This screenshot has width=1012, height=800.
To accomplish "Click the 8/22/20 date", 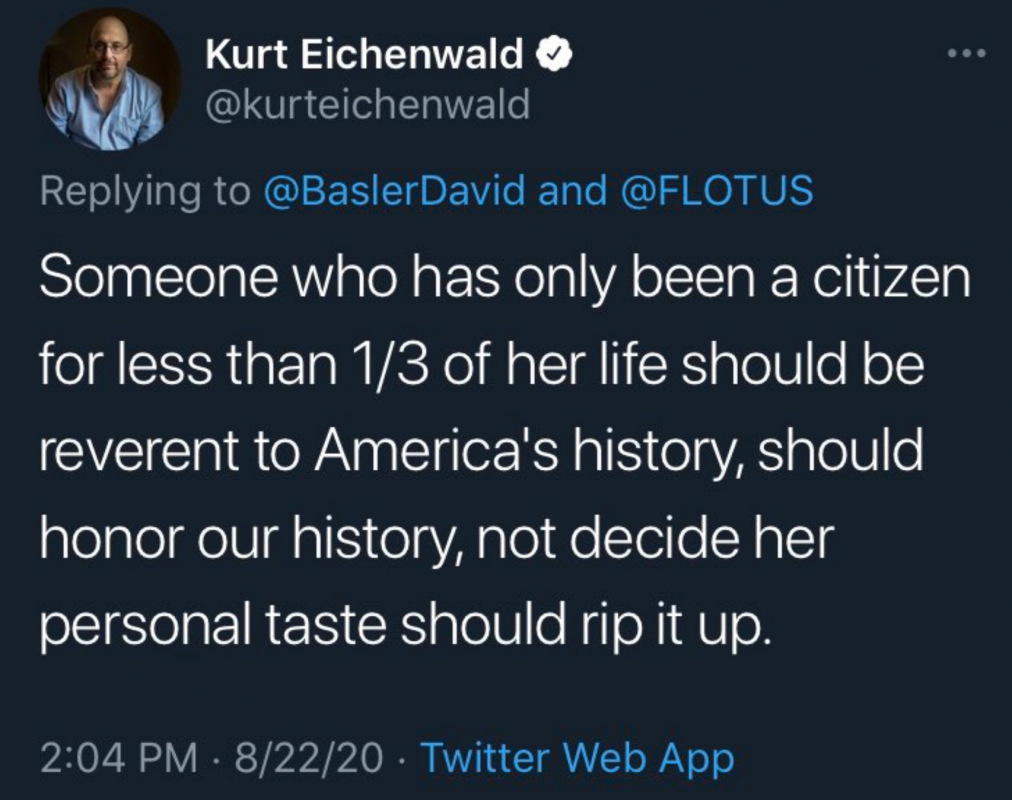I will click(x=309, y=757).
